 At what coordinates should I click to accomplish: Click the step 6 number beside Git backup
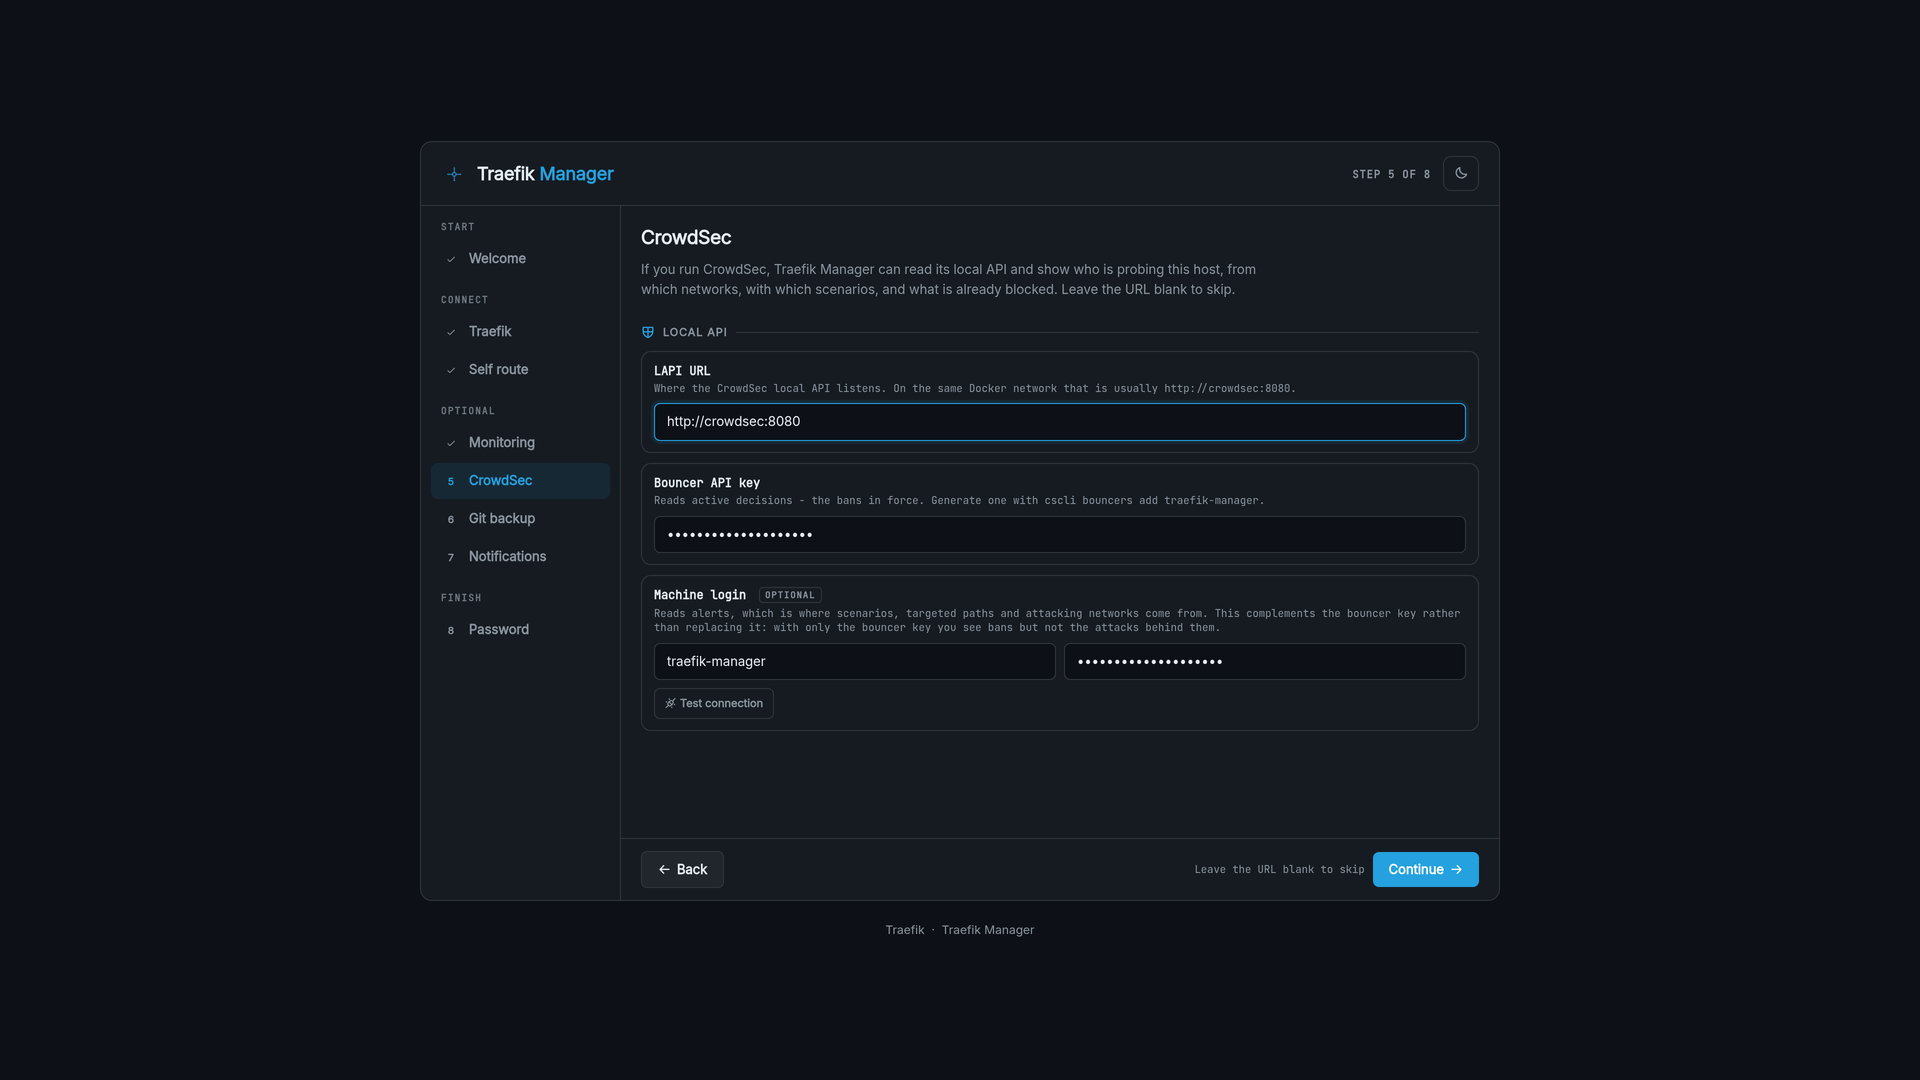pyautogui.click(x=451, y=519)
